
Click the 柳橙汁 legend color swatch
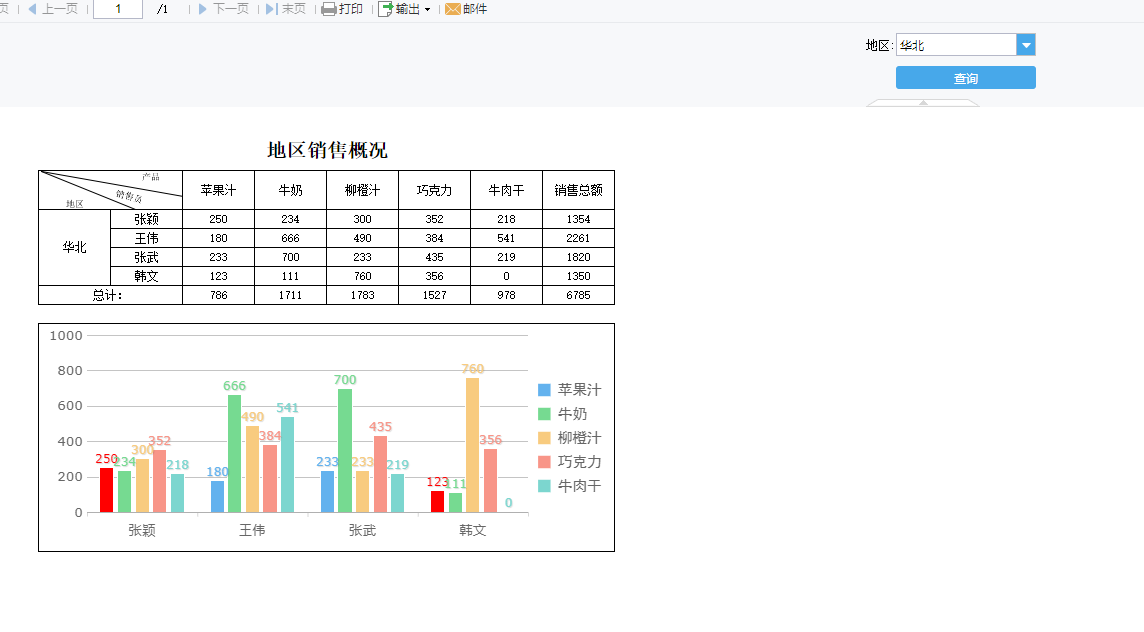point(544,438)
